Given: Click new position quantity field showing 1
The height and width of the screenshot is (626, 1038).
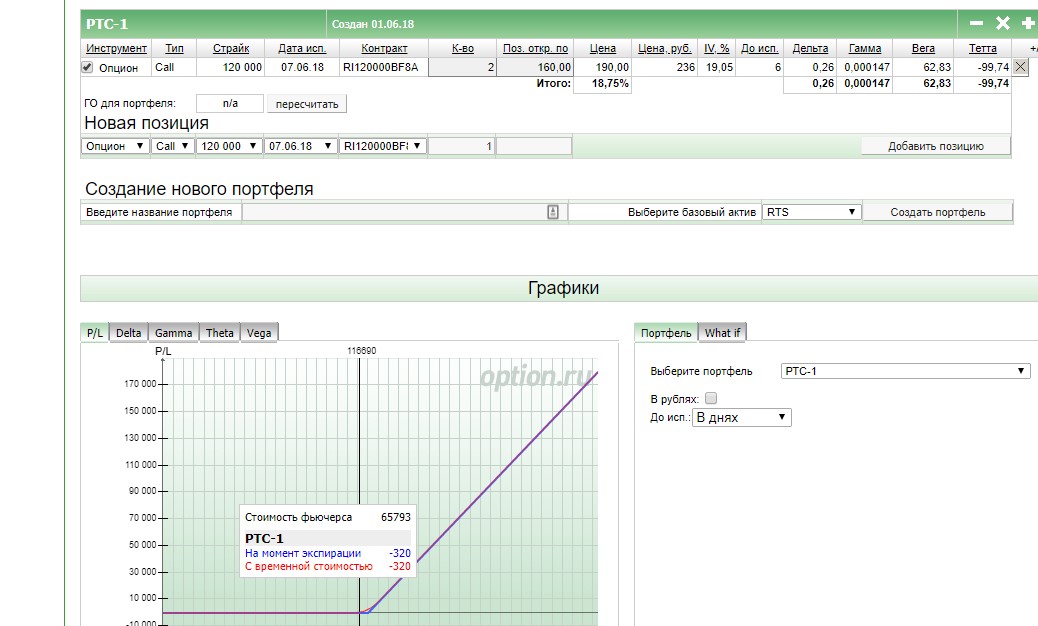Looking at the screenshot, I should tap(461, 146).
